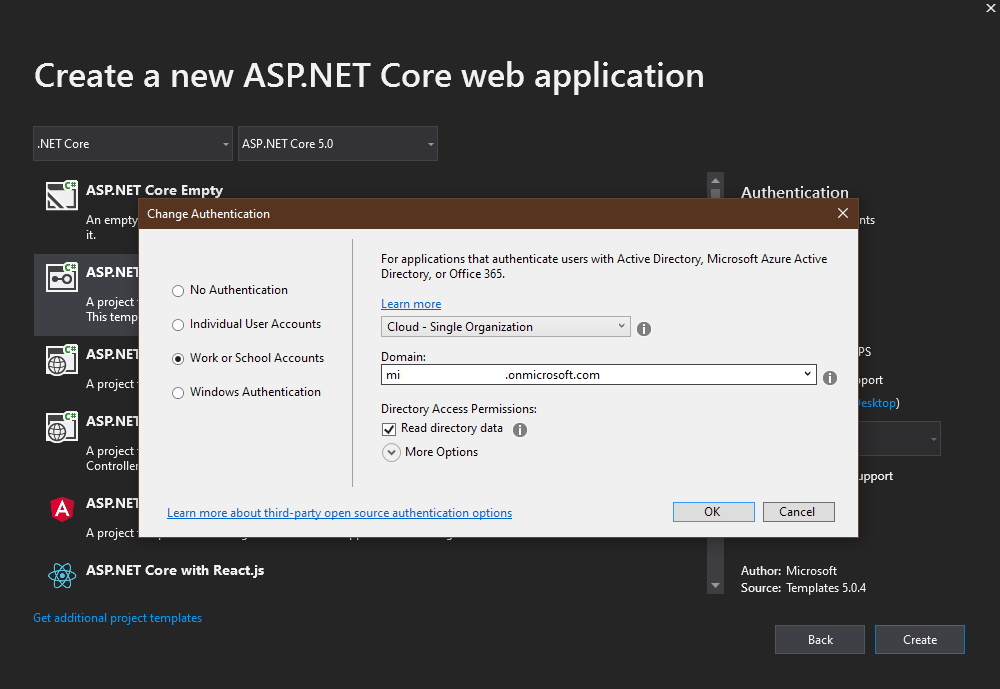The image size is (1000, 689).
Task: Click the Create button
Action: pos(920,639)
